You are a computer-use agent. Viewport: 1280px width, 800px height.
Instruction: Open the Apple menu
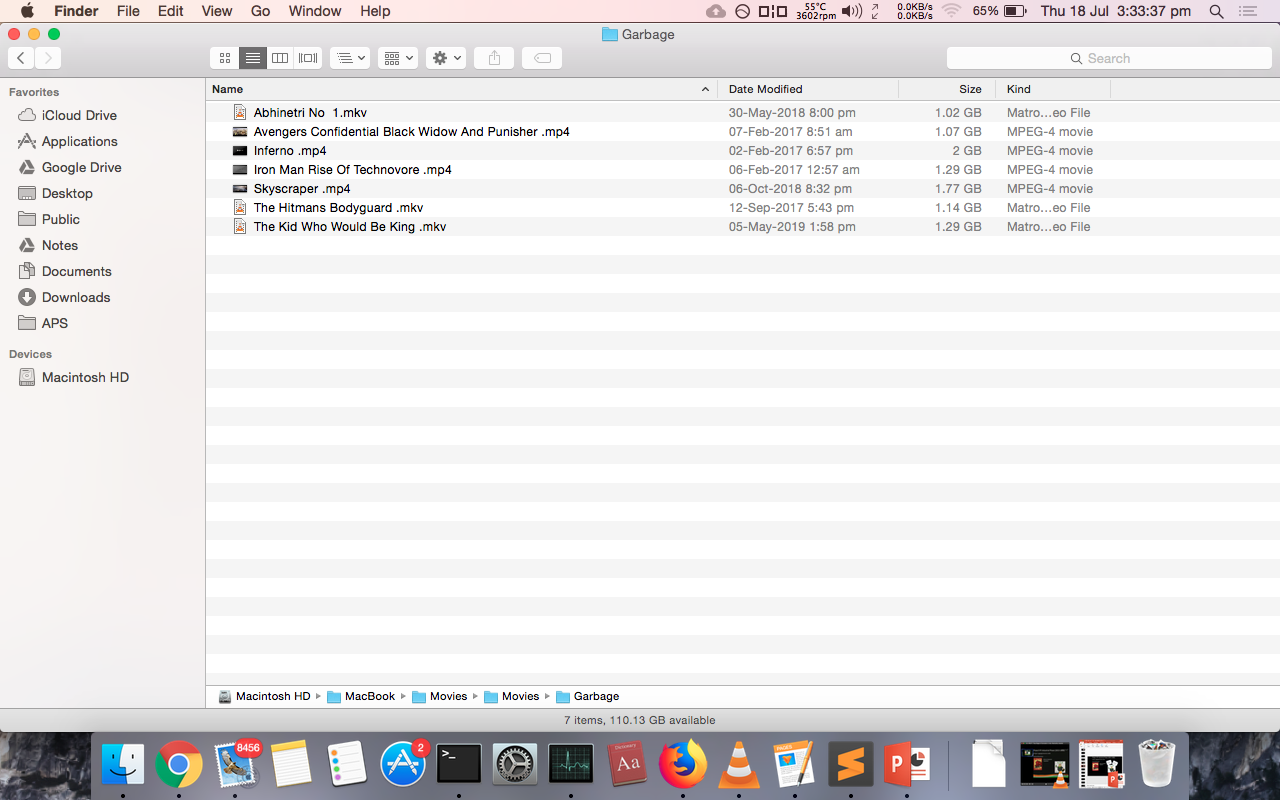pos(27,11)
